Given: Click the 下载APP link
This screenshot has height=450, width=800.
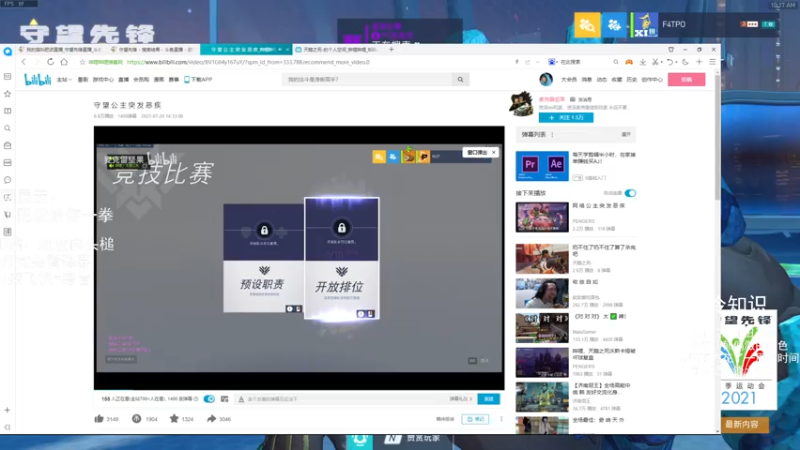Looking at the screenshot, I should tap(198, 80).
